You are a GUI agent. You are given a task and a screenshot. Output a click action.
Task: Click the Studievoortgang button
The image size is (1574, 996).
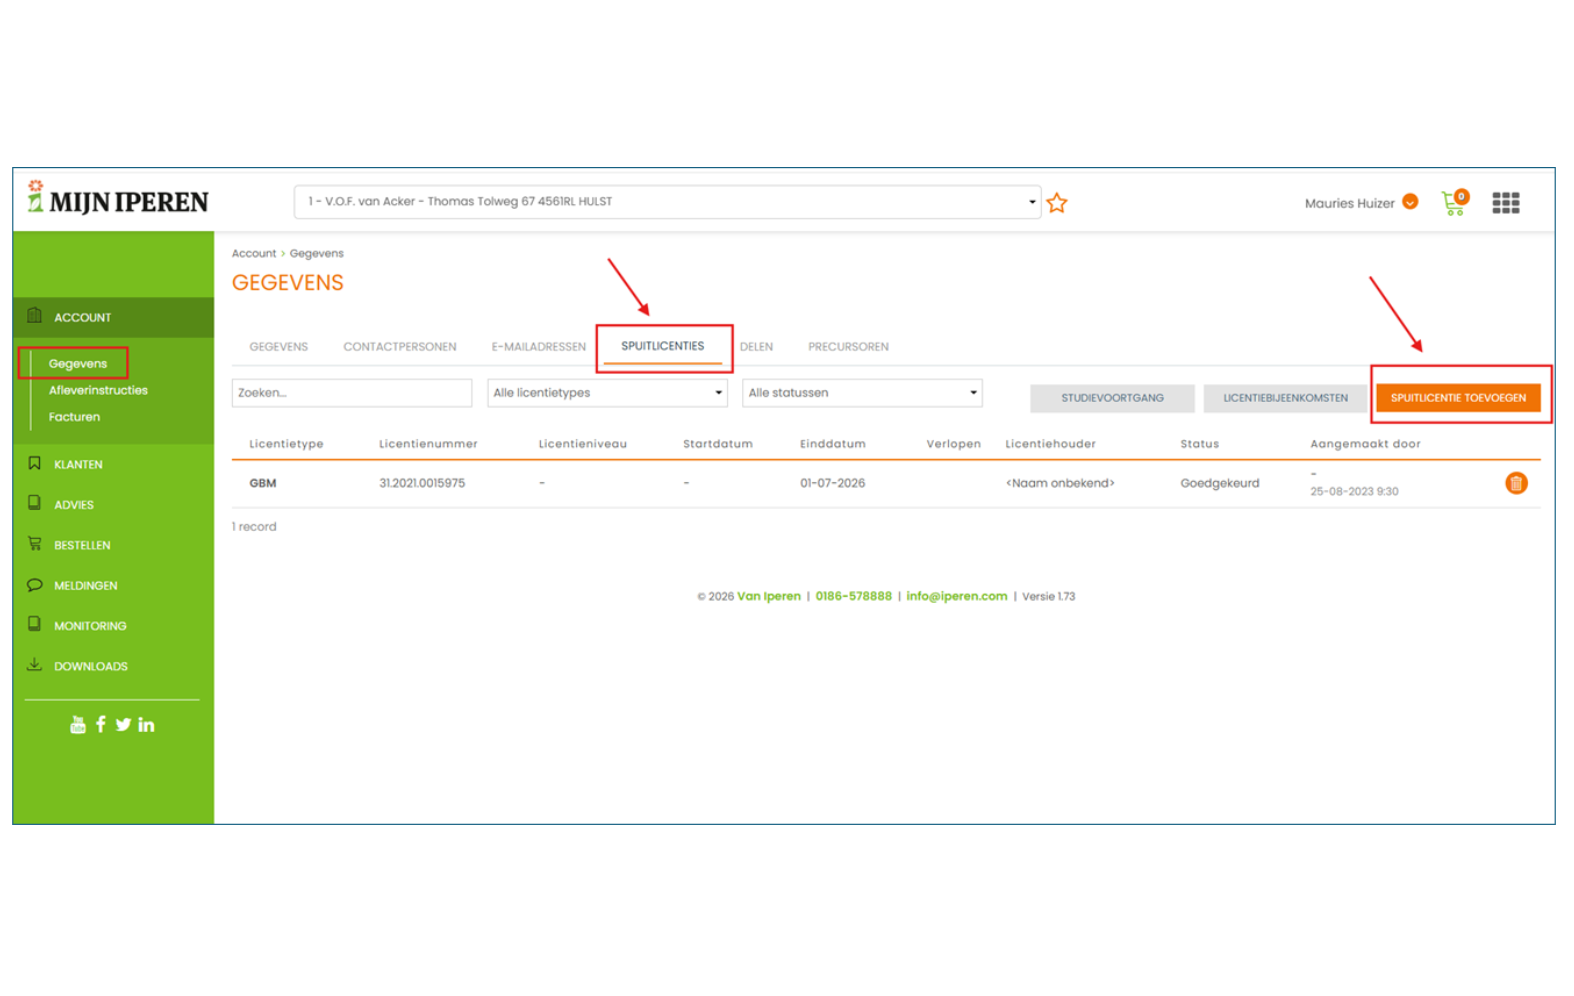1112,398
